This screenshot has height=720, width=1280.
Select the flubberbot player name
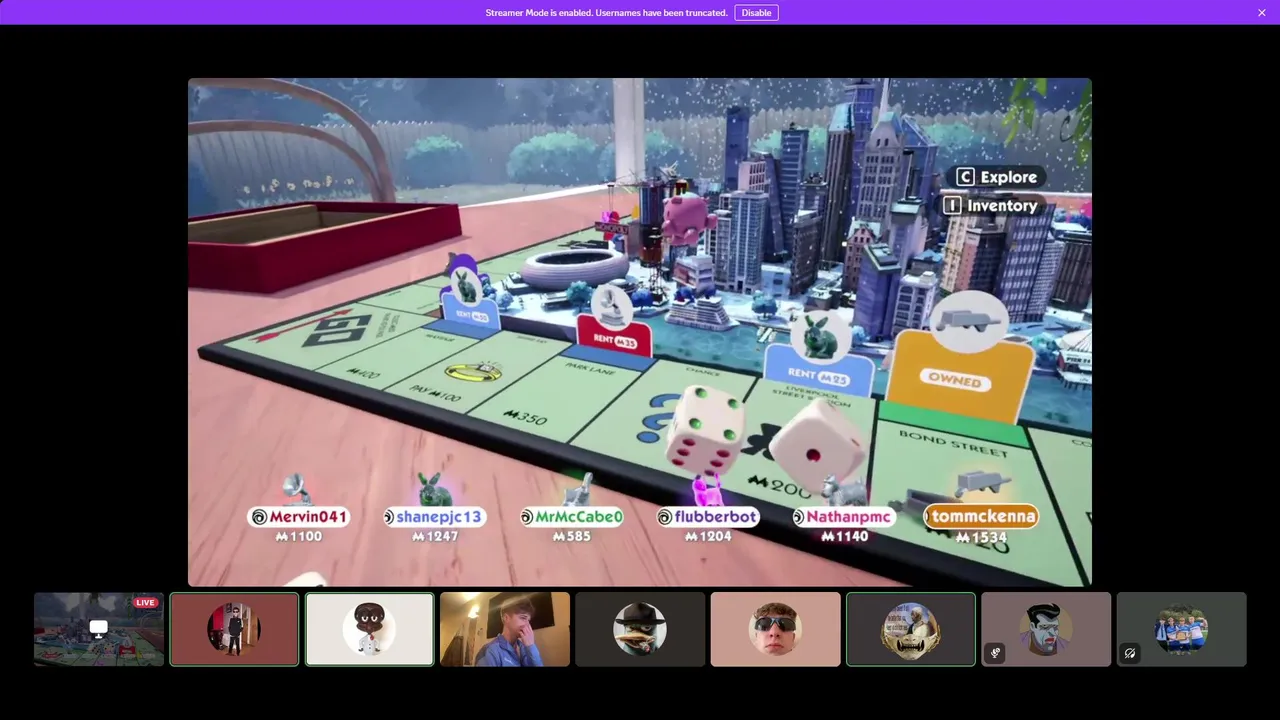point(715,517)
